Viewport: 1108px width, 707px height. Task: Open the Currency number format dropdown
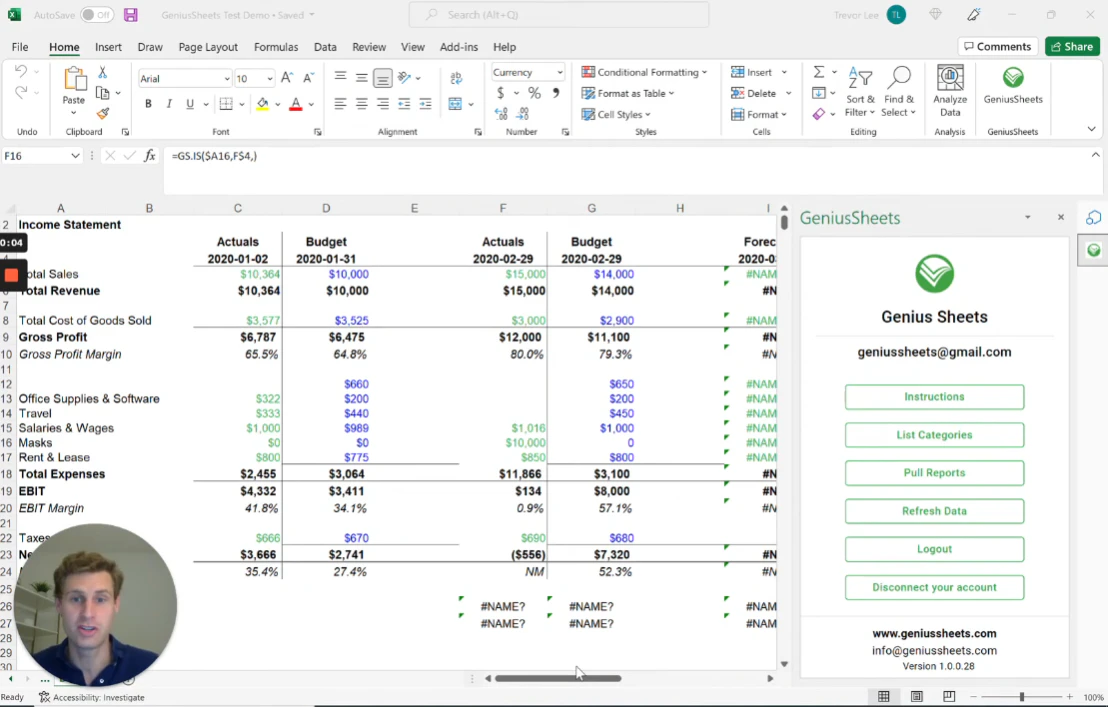click(x=559, y=73)
